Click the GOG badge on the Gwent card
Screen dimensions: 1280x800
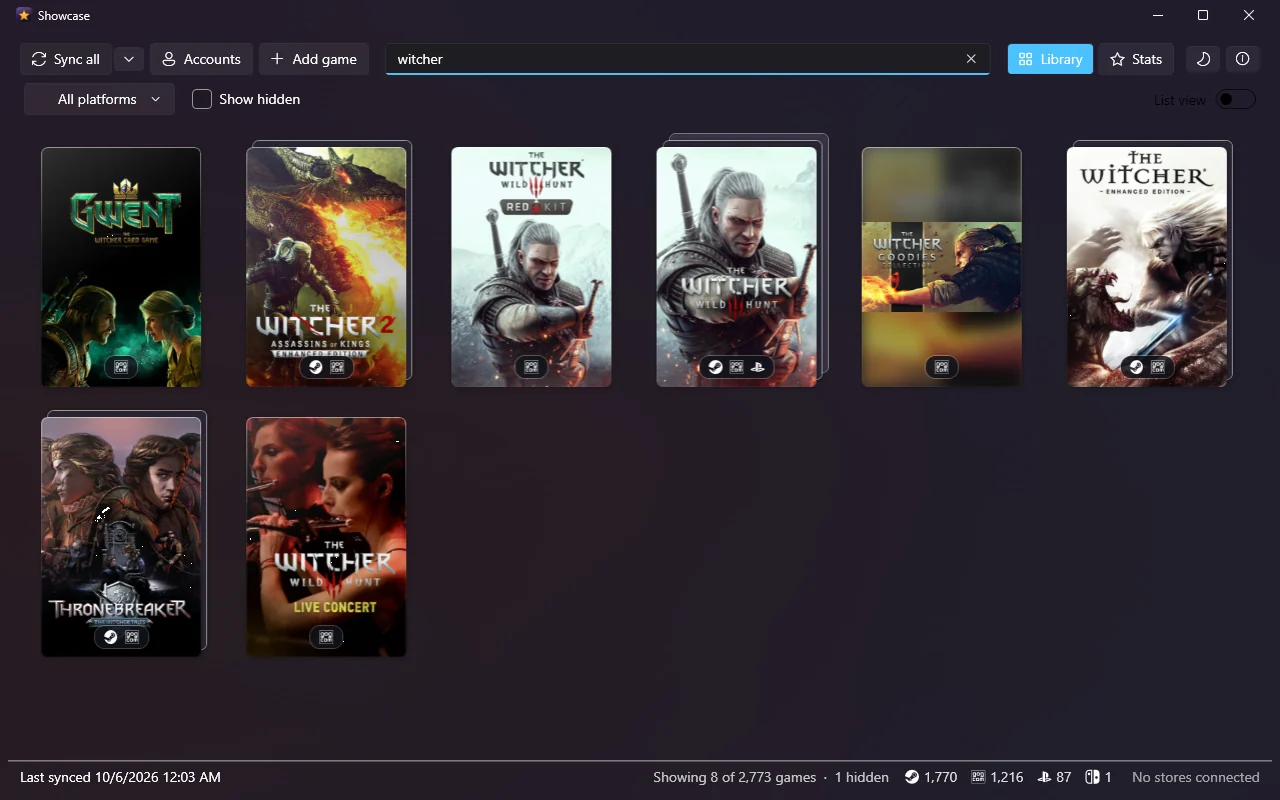(x=121, y=367)
